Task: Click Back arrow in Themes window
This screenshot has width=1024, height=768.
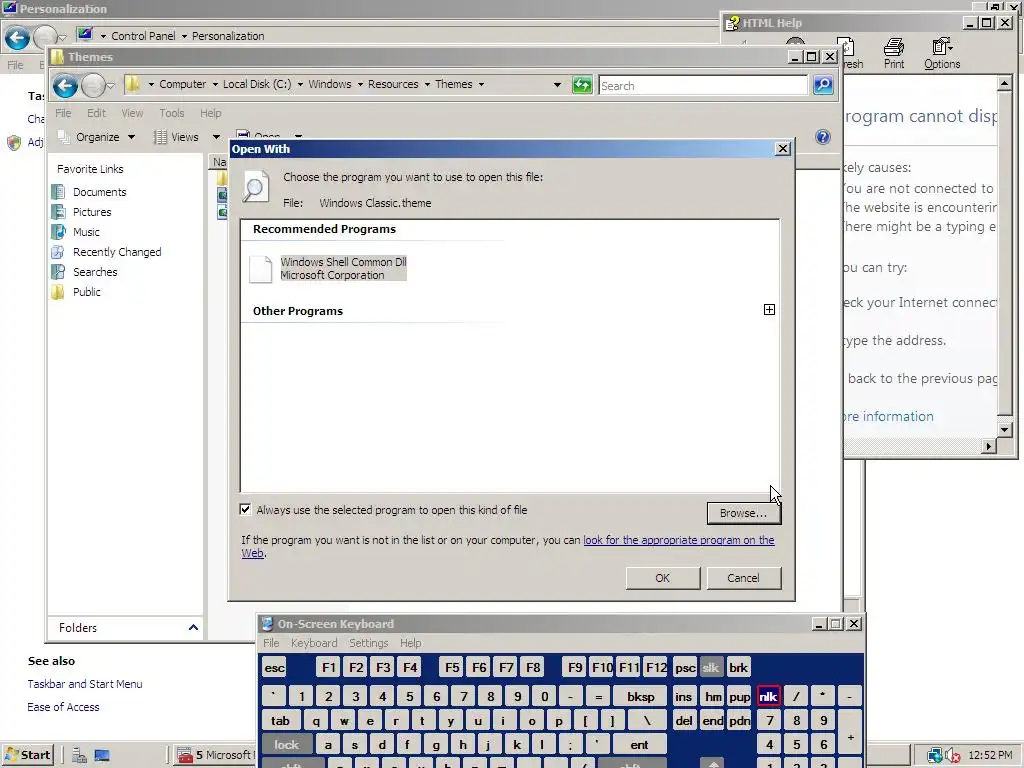Action: [x=65, y=85]
